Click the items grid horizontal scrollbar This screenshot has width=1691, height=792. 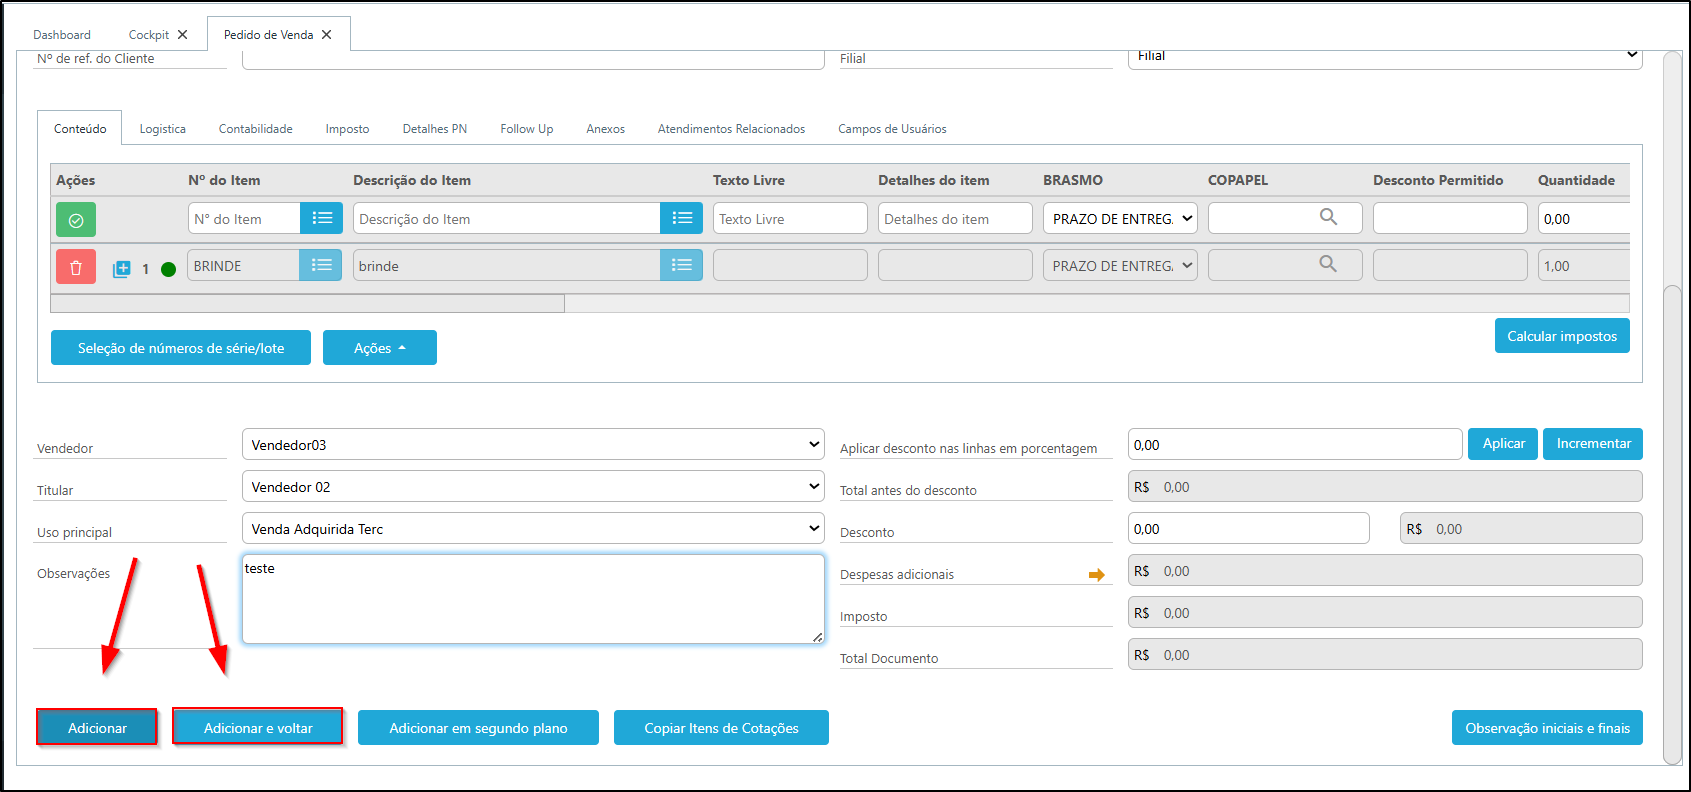click(x=307, y=303)
